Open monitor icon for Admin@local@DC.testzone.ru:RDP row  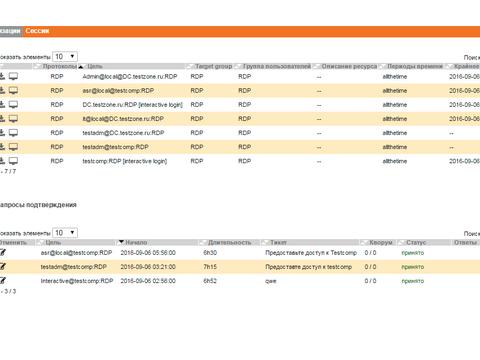[13, 76]
